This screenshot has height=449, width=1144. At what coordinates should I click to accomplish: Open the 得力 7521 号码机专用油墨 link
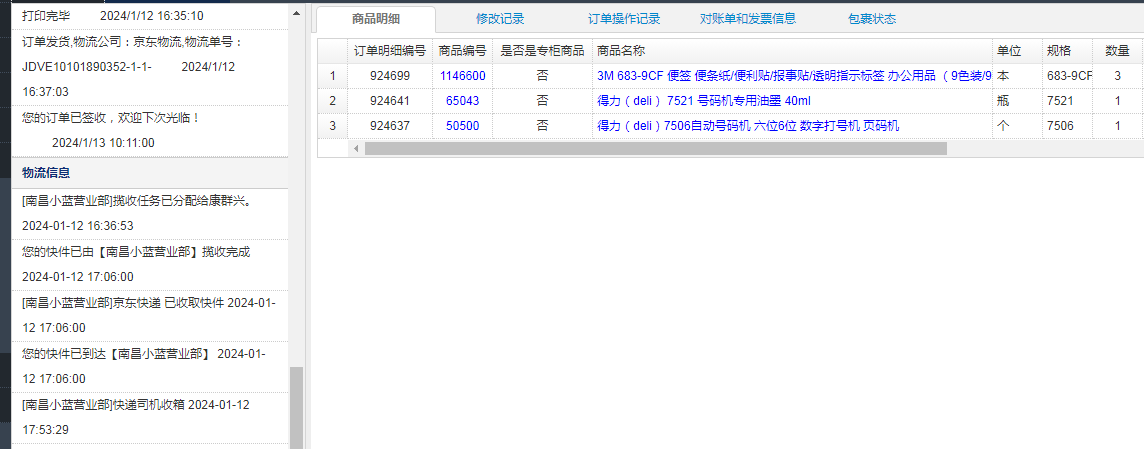[x=703, y=101]
